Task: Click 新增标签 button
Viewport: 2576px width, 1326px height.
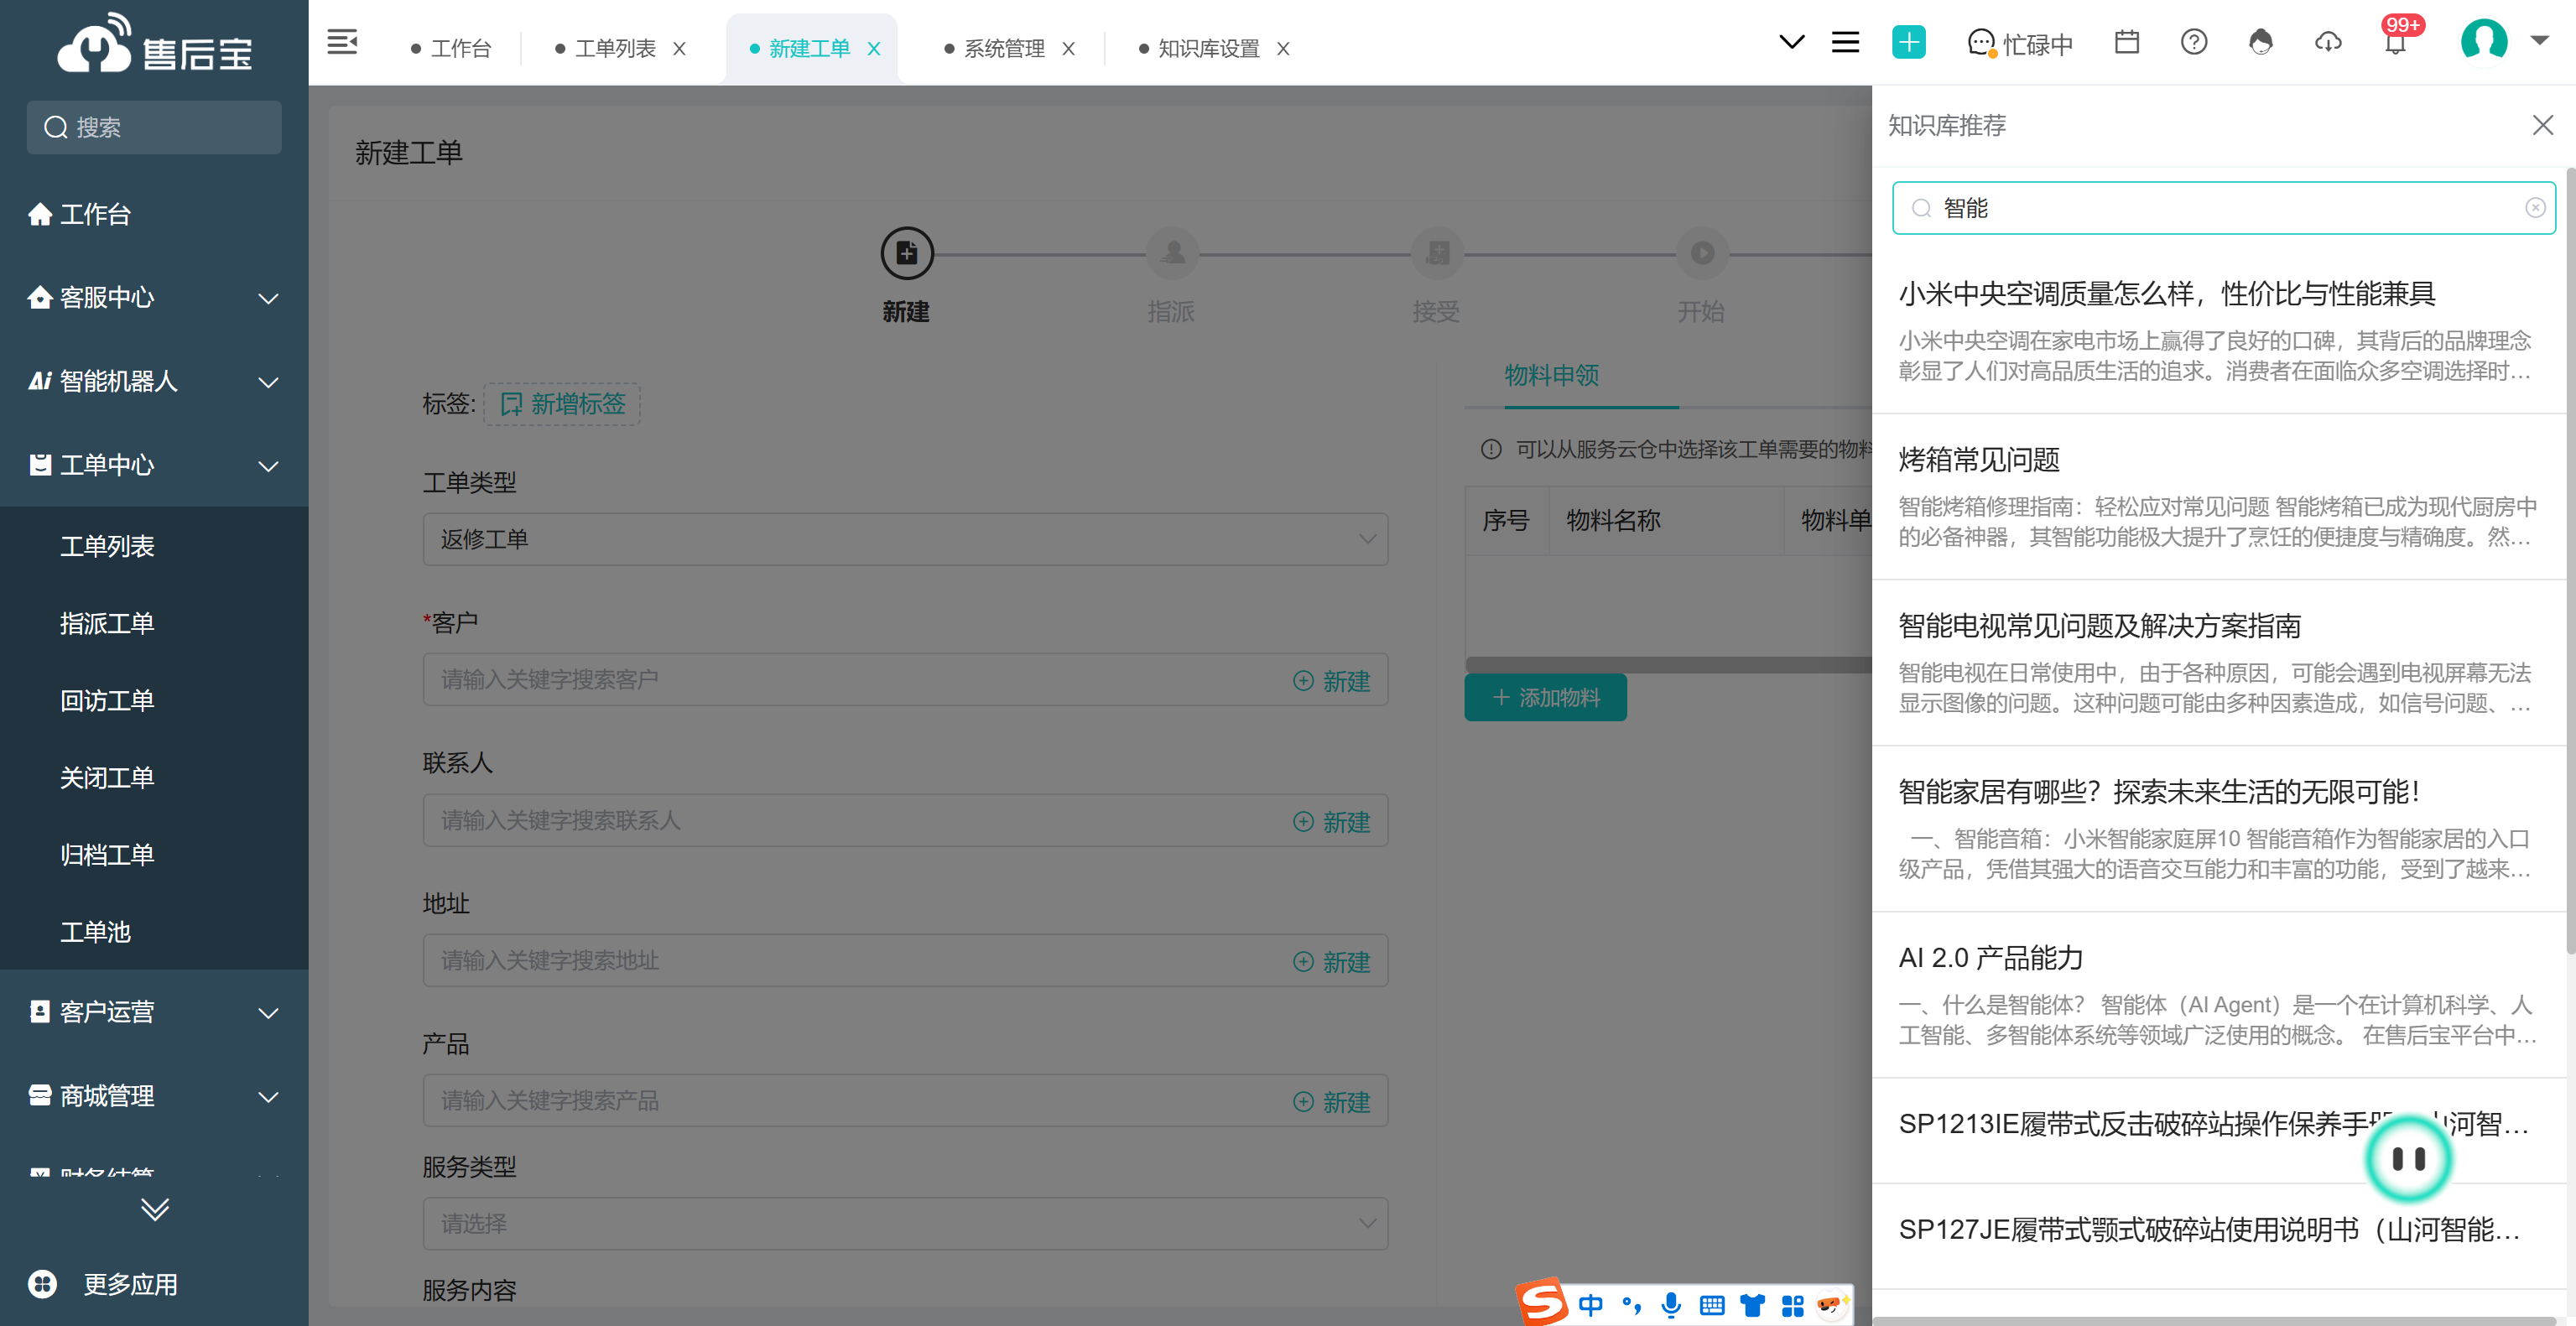Action: point(562,404)
